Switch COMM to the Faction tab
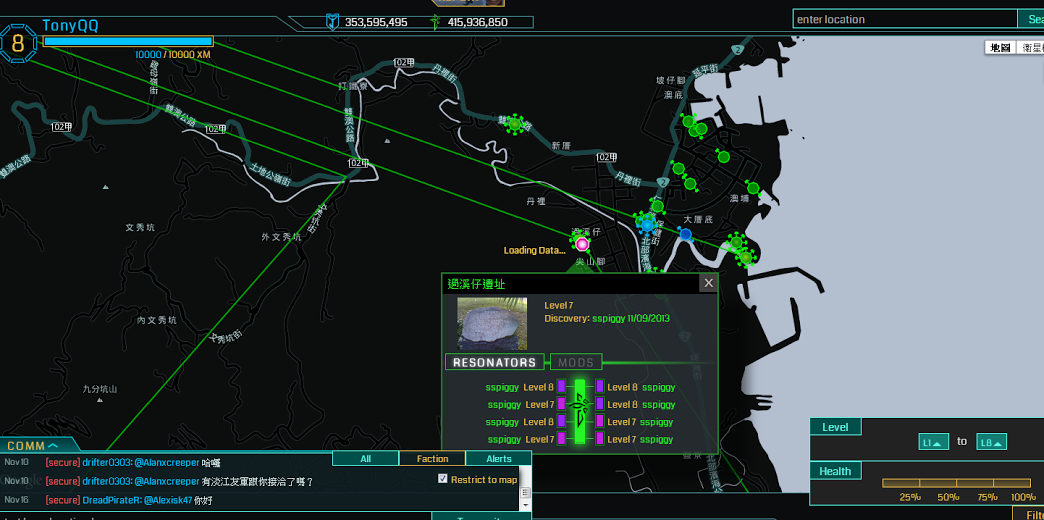Image resolution: width=1044 pixels, height=520 pixels. 432,458
